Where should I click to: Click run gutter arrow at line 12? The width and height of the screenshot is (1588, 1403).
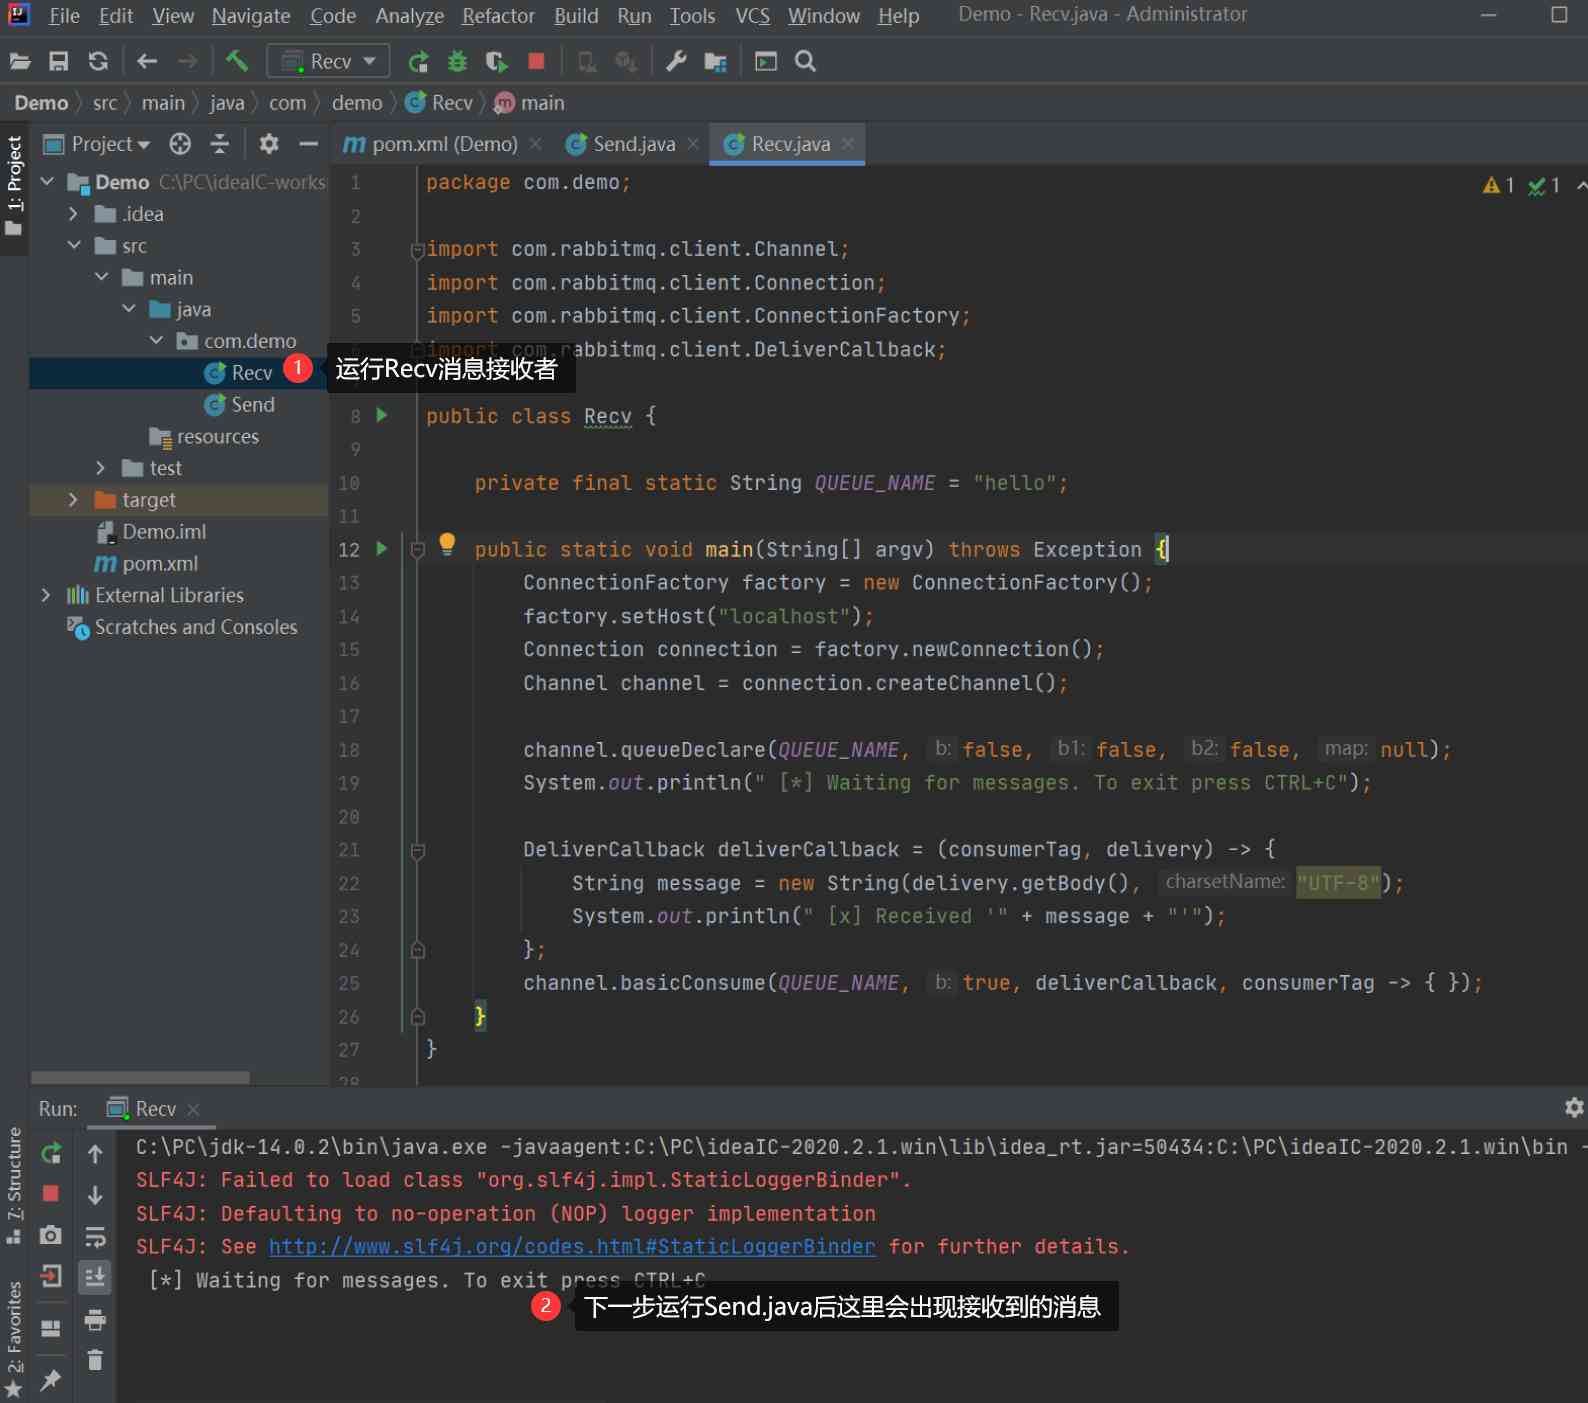pyautogui.click(x=381, y=548)
